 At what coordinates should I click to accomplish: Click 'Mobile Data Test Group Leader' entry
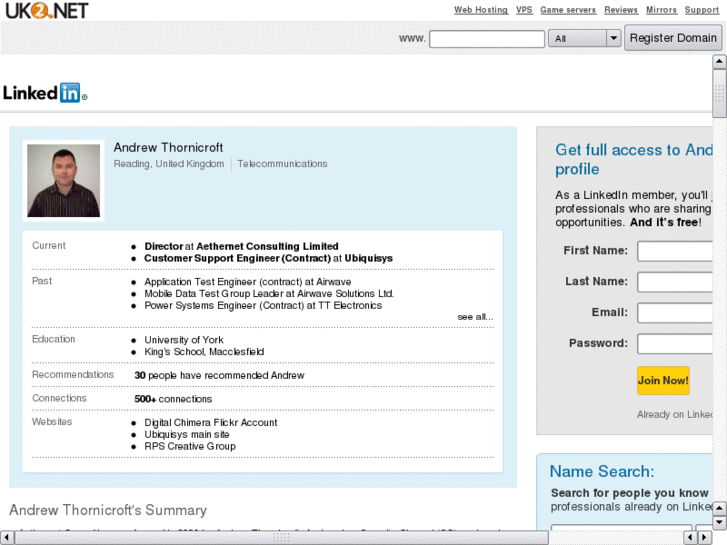click(269, 294)
